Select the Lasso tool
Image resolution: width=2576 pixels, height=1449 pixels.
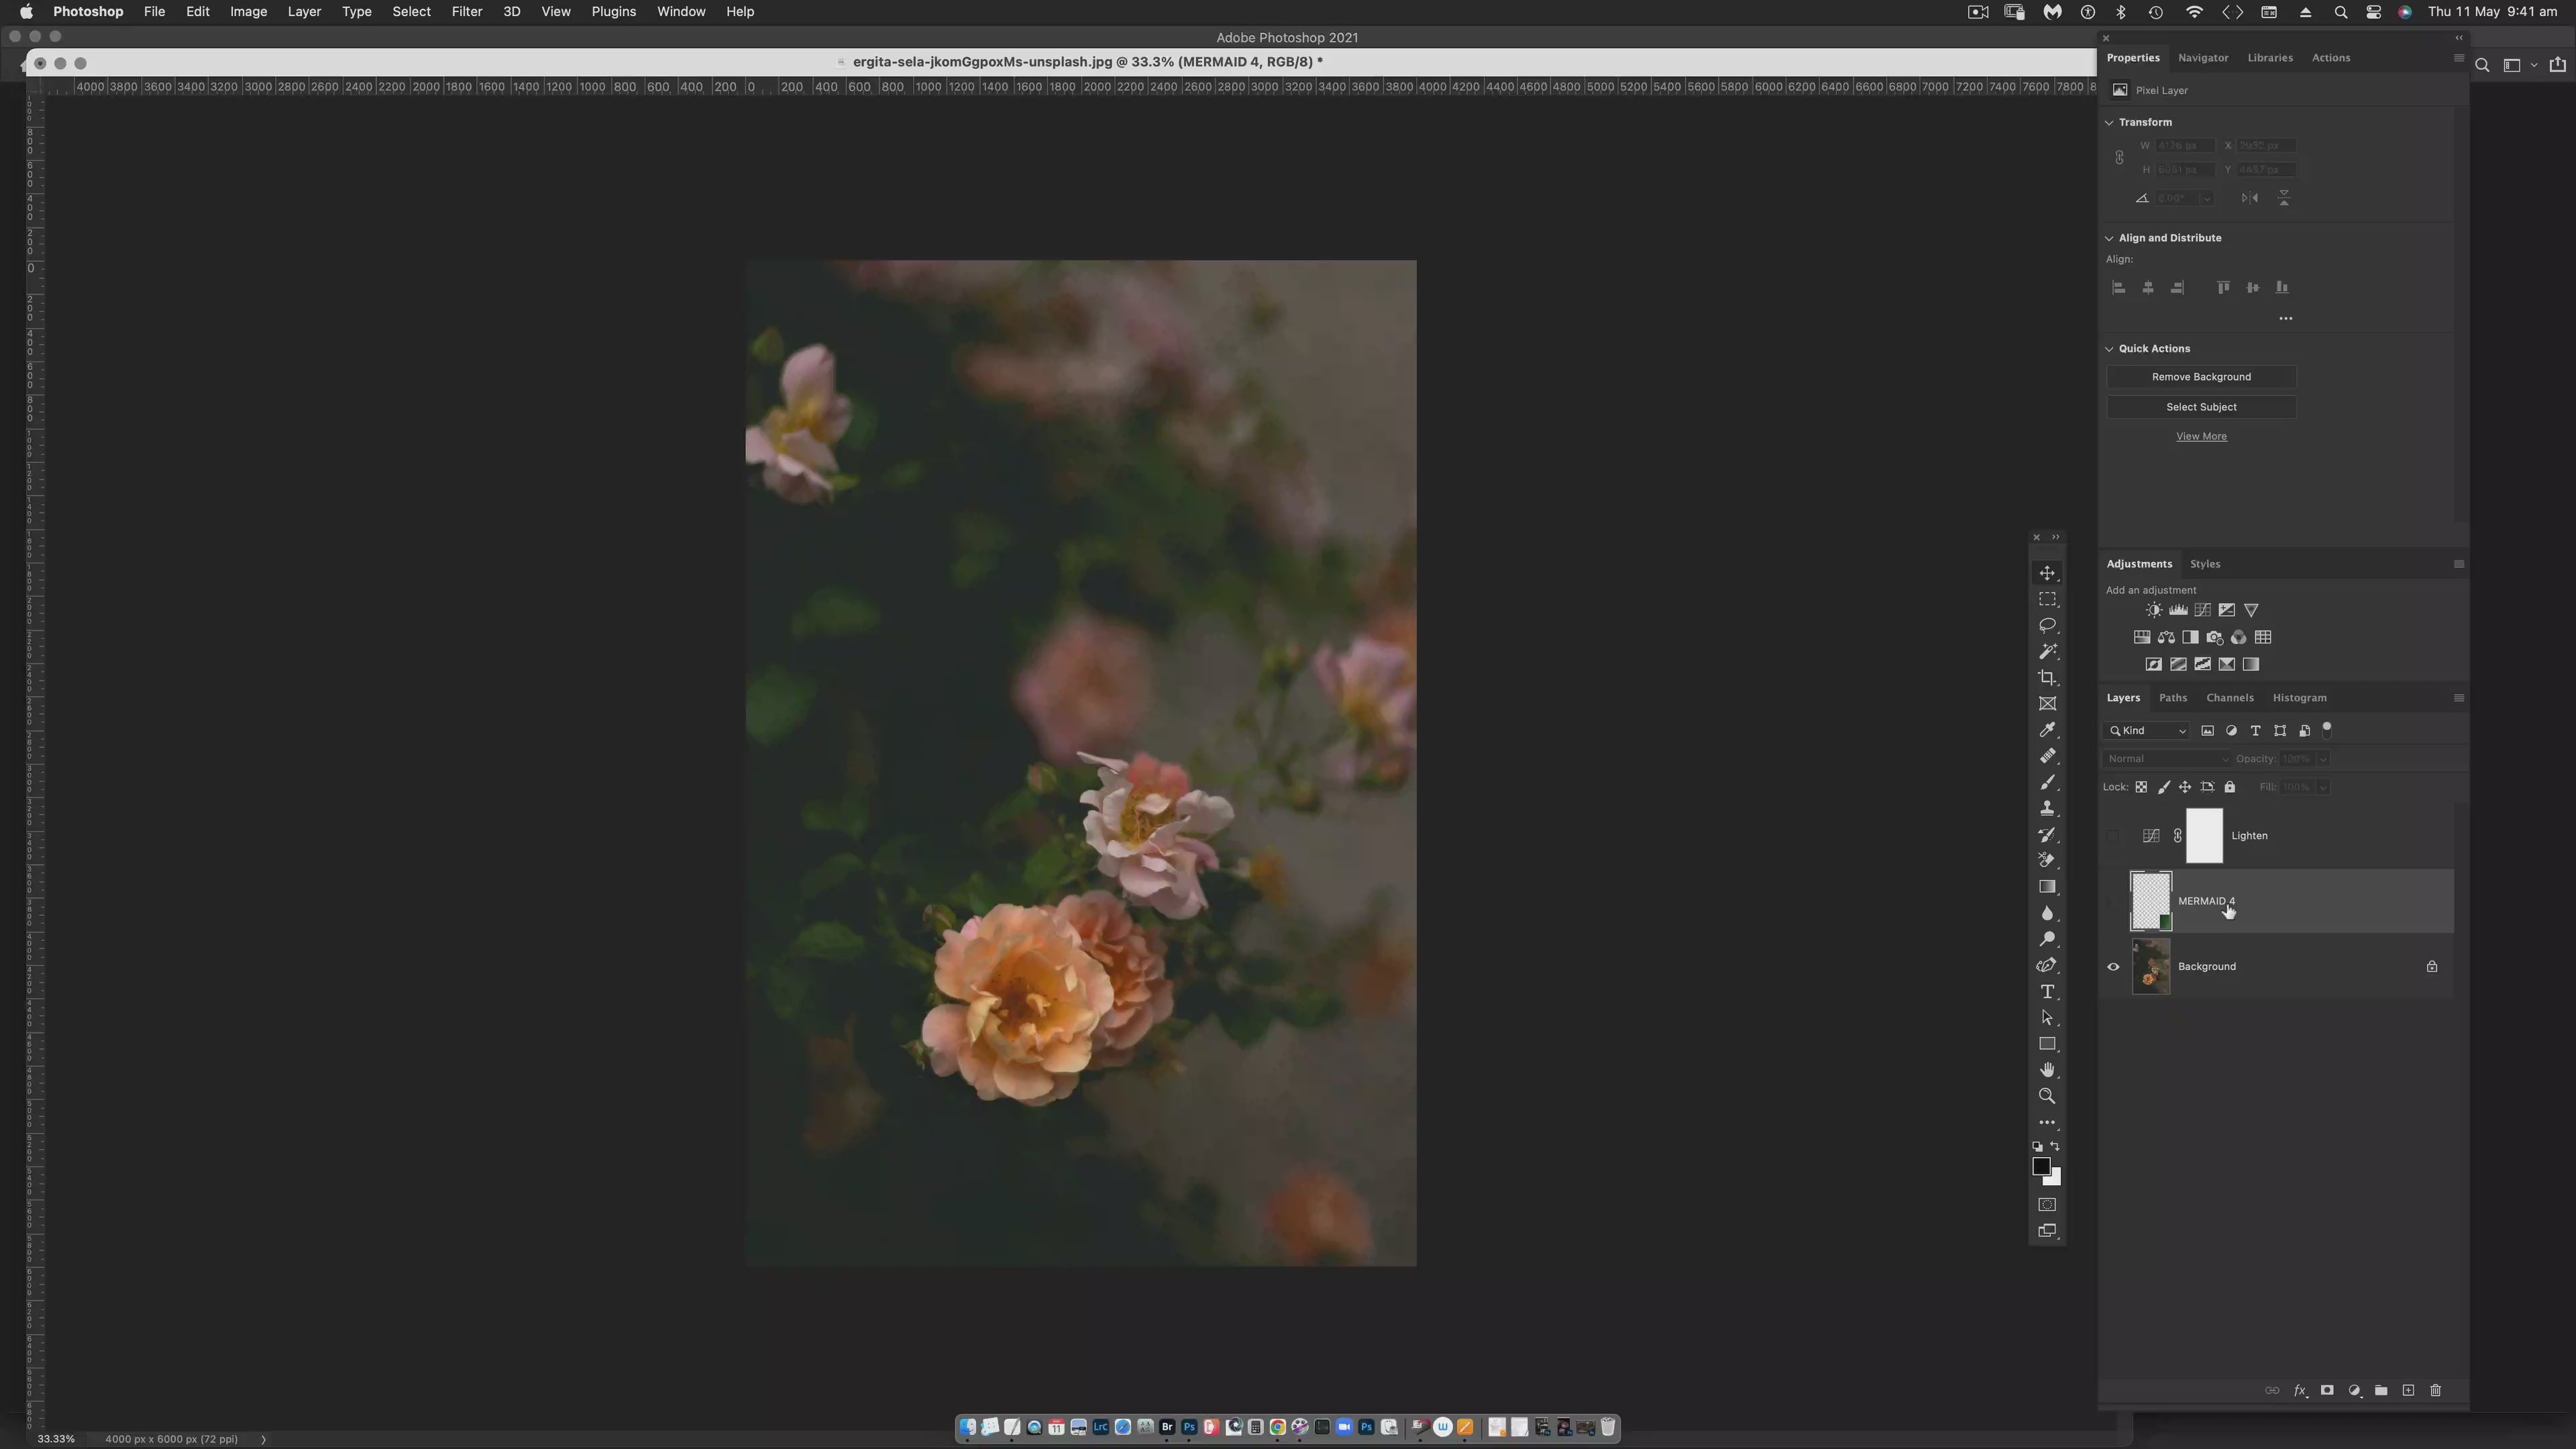click(2047, 625)
